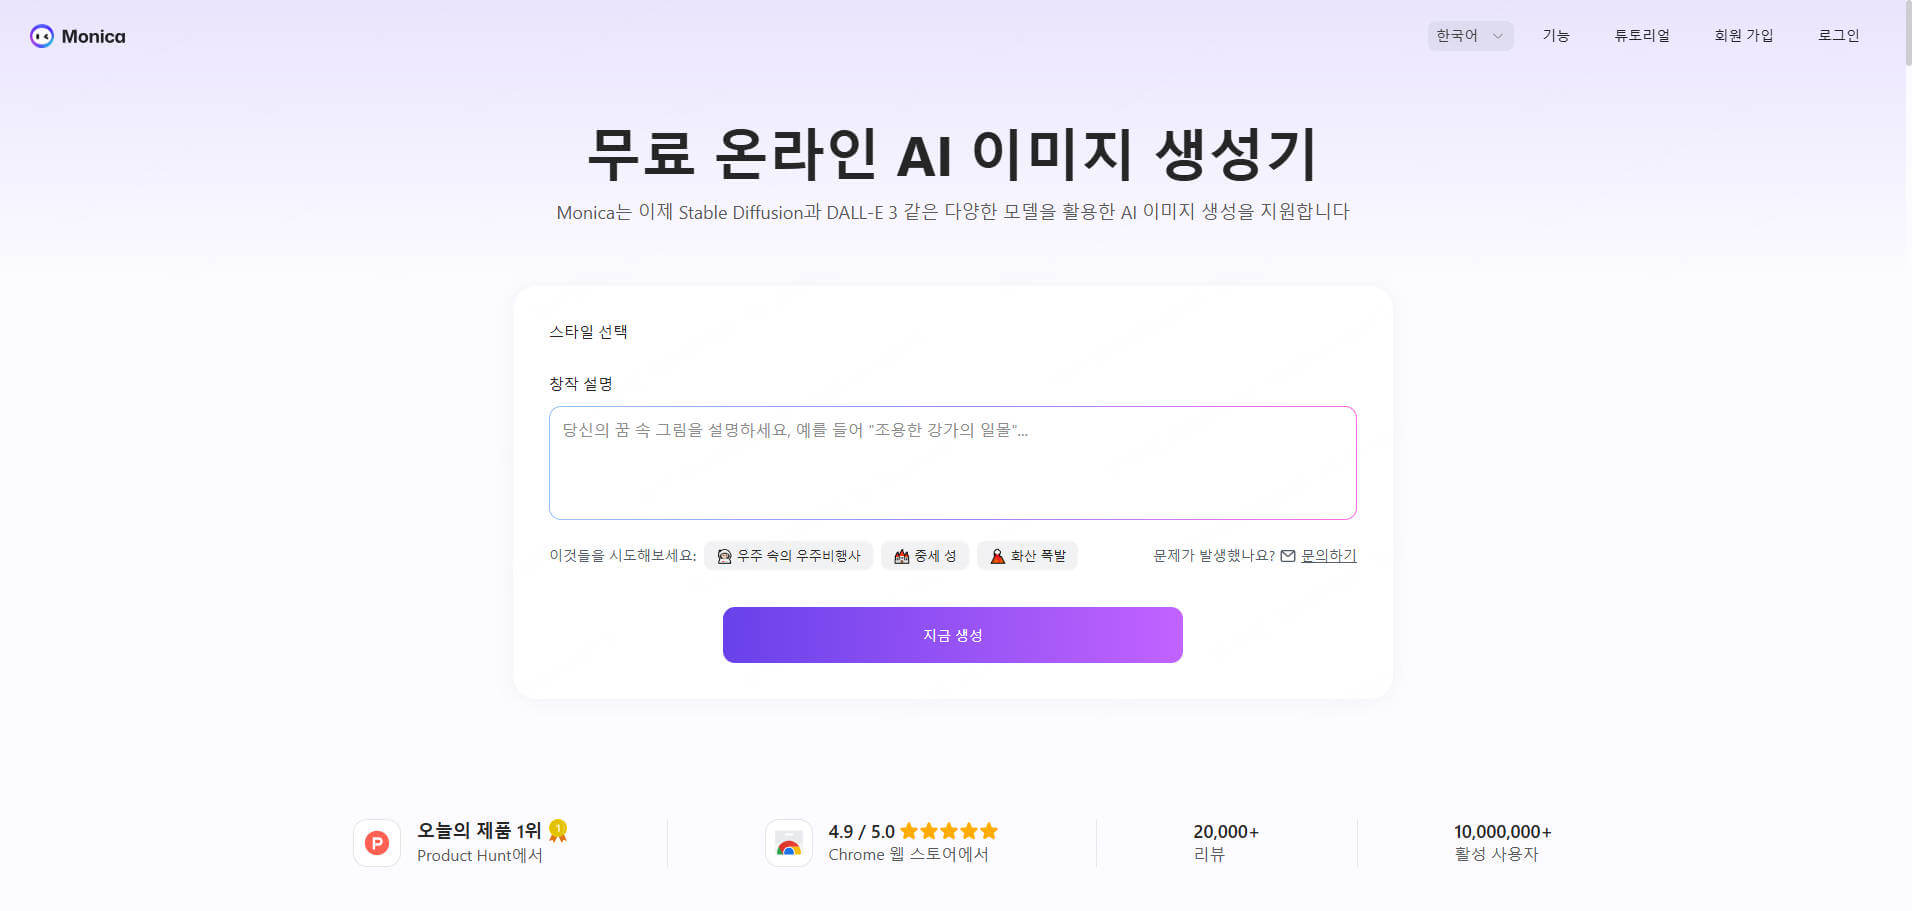Image resolution: width=1912 pixels, height=911 pixels.
Task: Click the volcano emoji on 화산 폭발 chip
Action: pos(997,556)
